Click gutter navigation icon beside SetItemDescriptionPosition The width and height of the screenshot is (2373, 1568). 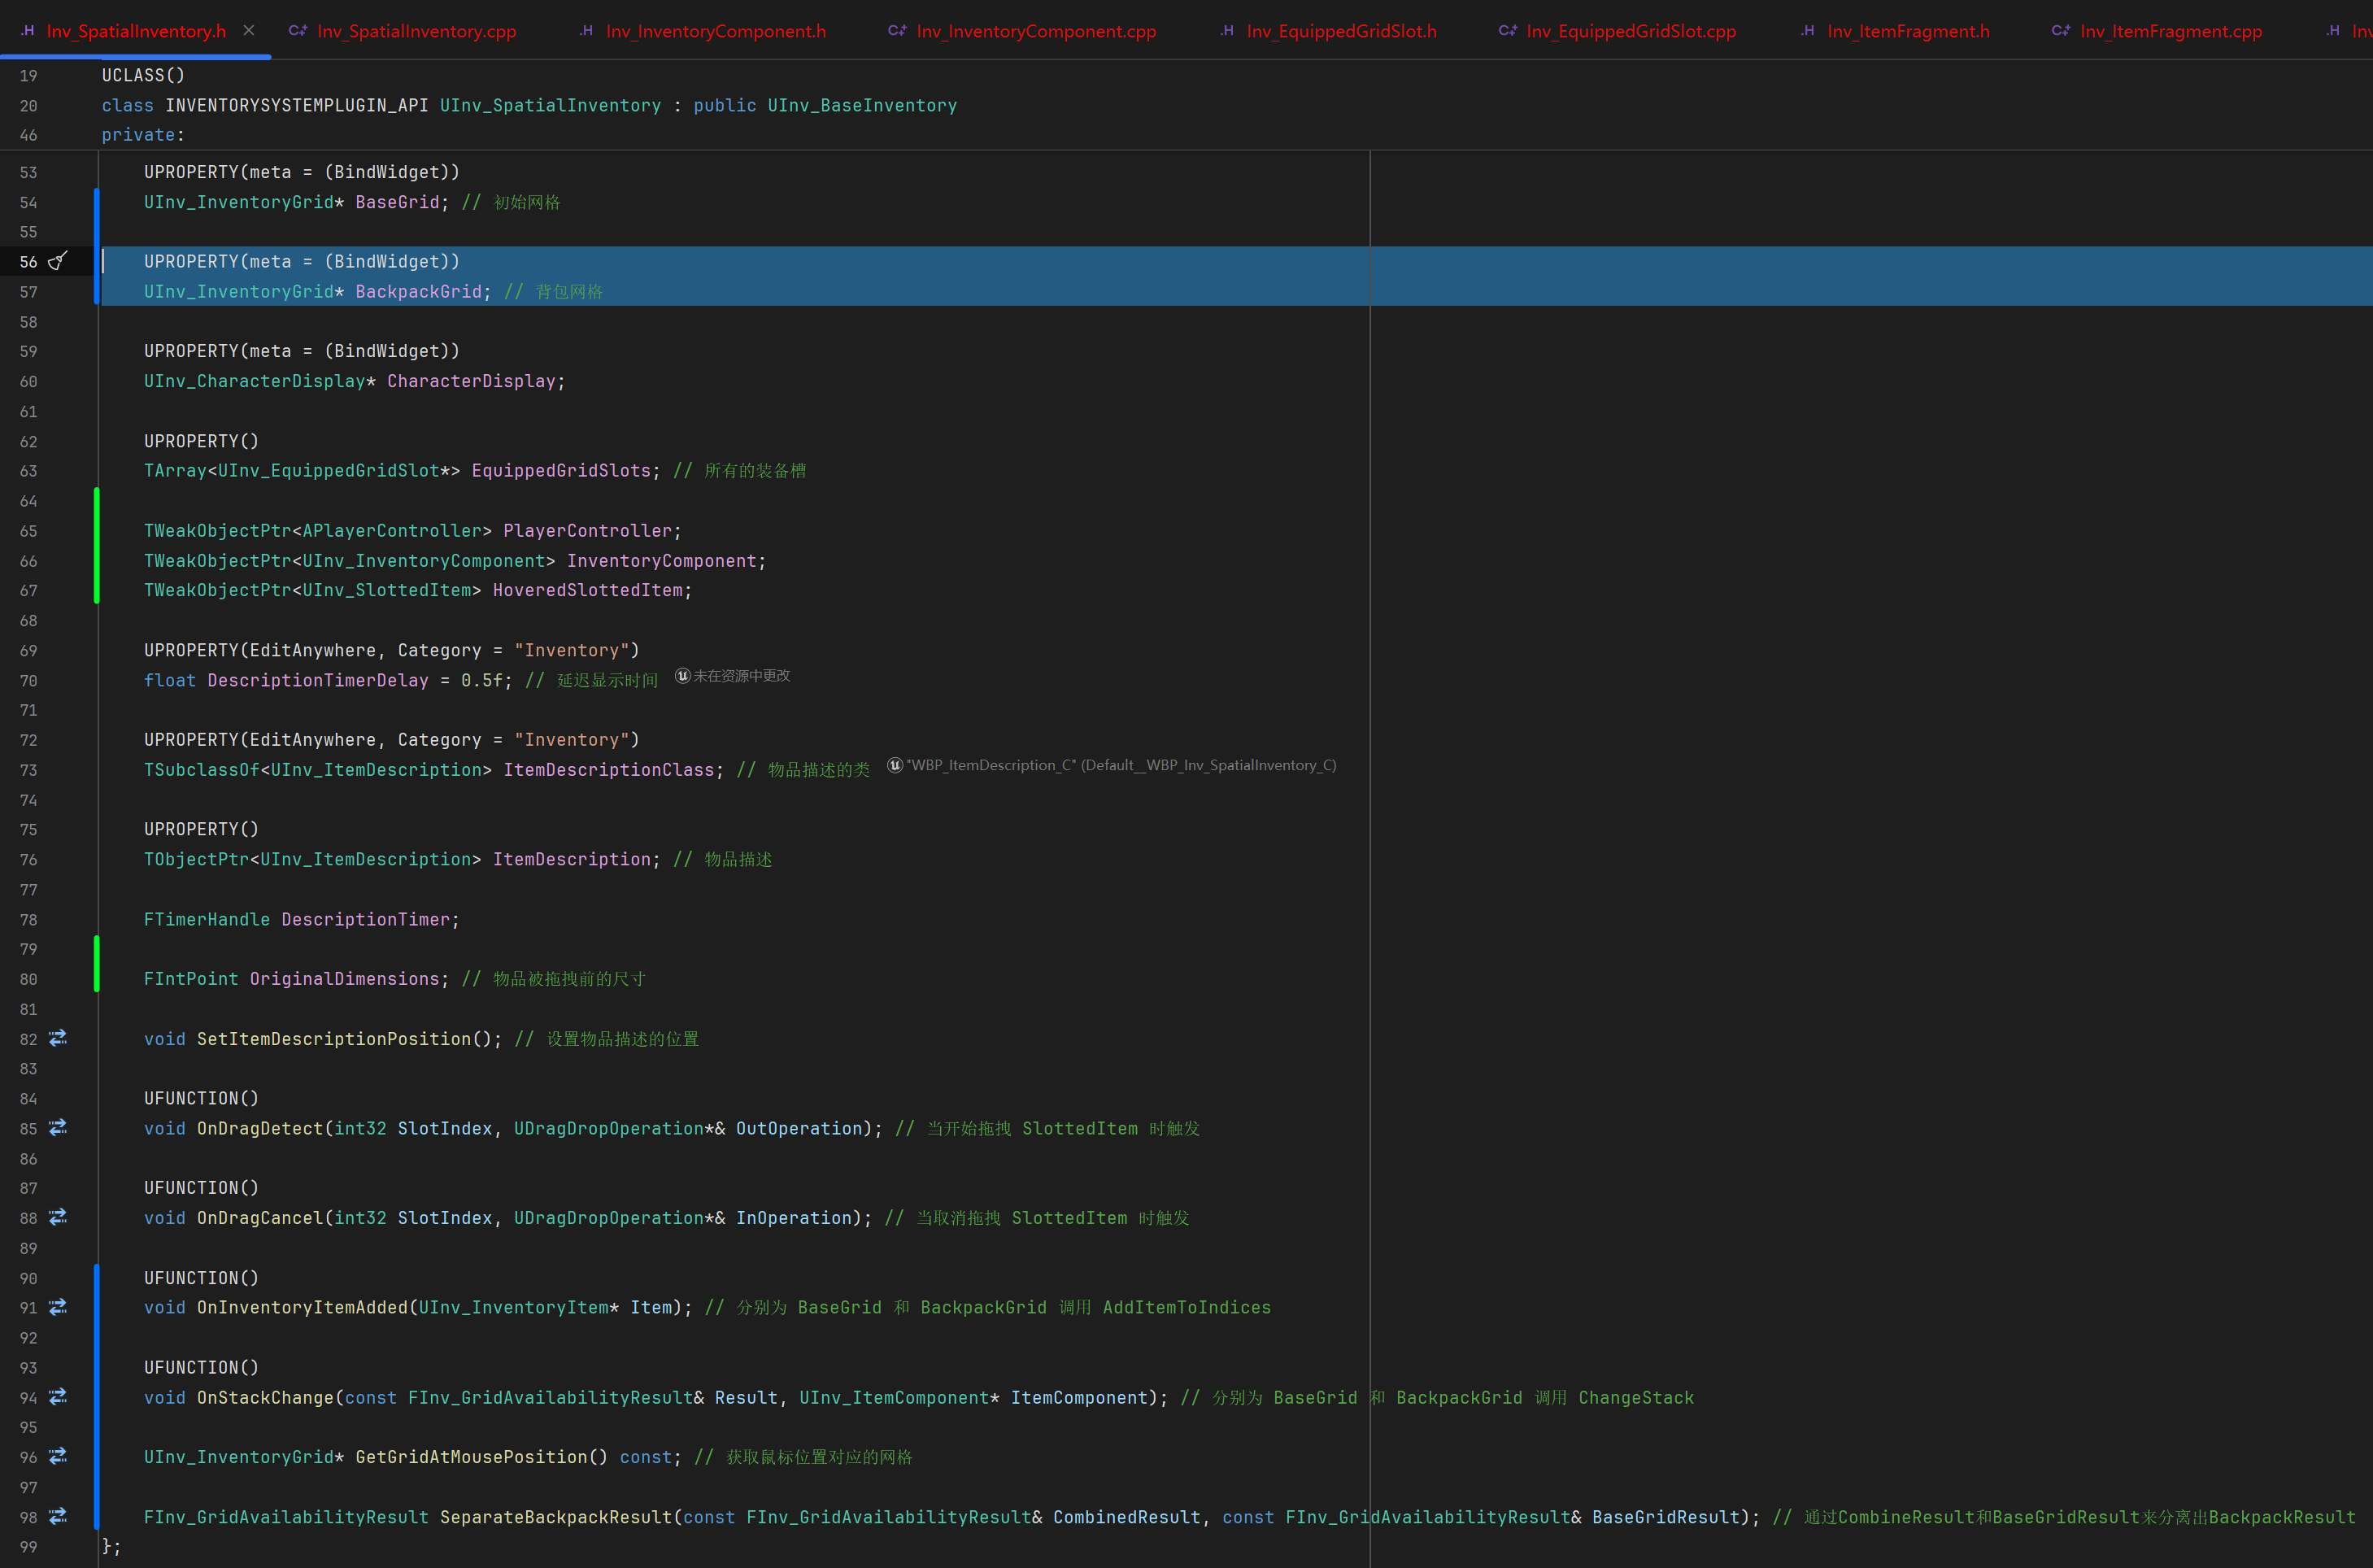[58, 1038]
